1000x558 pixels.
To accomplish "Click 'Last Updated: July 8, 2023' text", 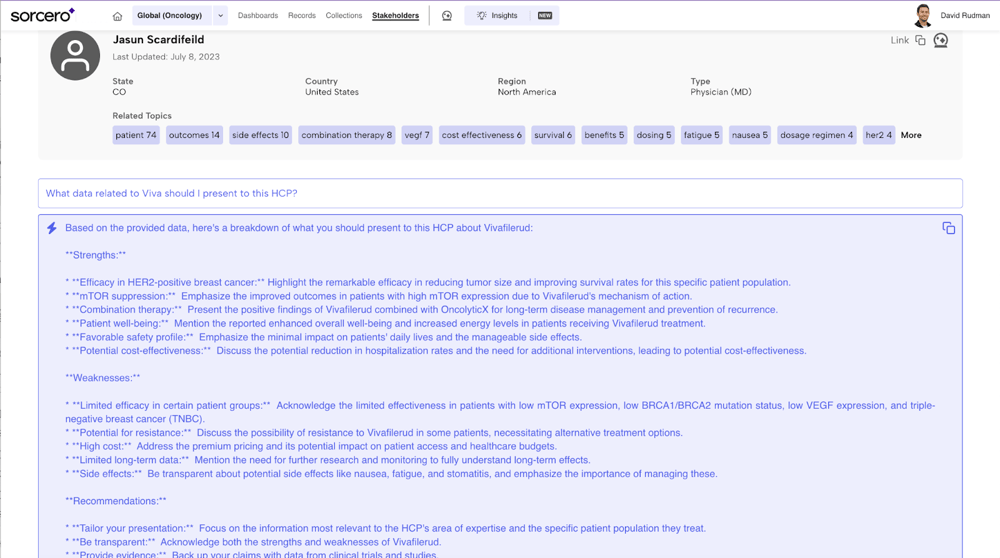I will (x=166, y=57).
